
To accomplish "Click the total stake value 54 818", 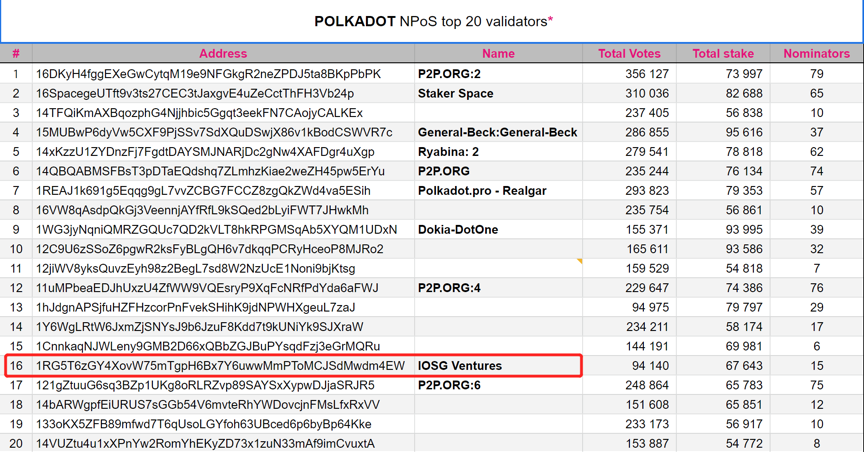I will (744, 268).
